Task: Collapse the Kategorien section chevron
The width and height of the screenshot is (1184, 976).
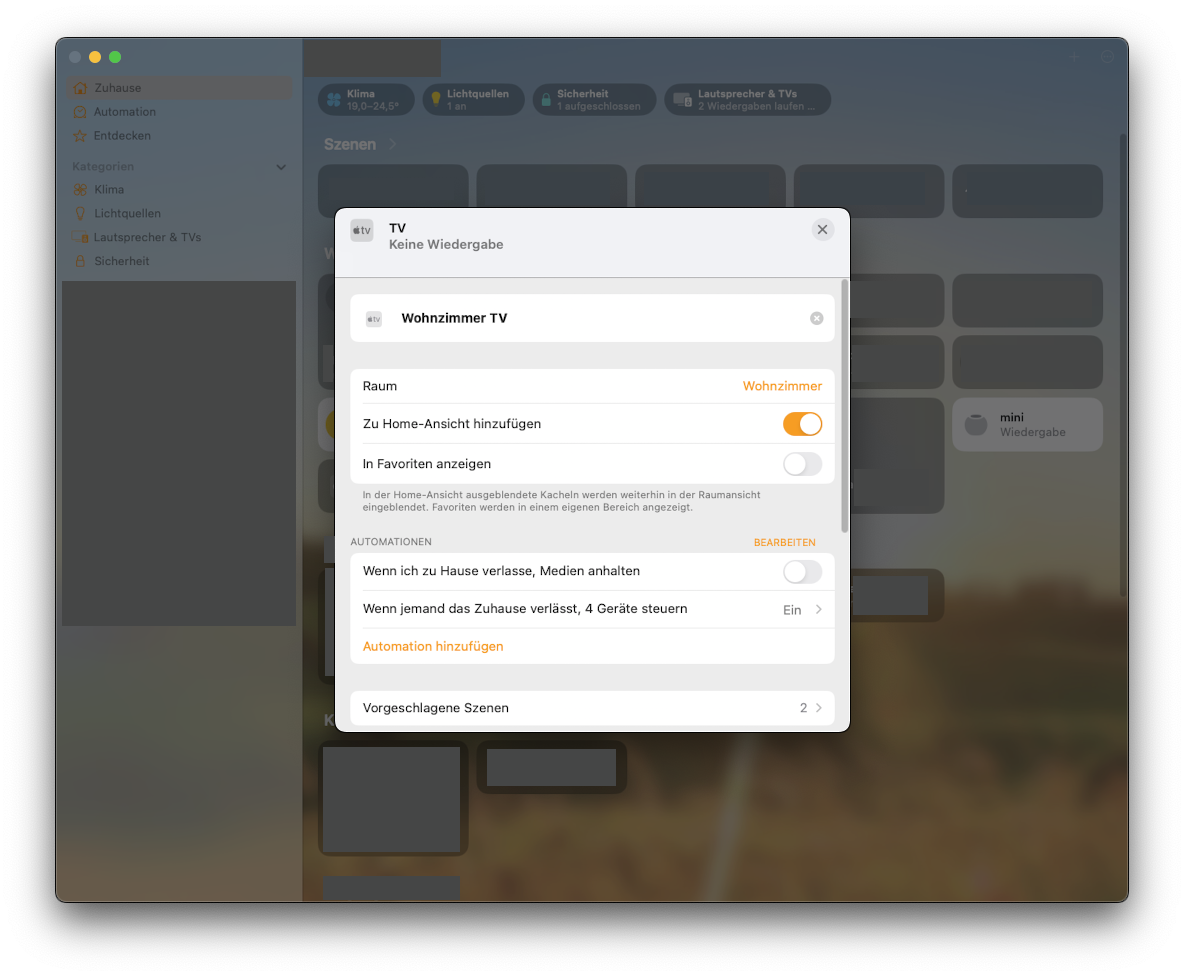Action: point(281,167)
